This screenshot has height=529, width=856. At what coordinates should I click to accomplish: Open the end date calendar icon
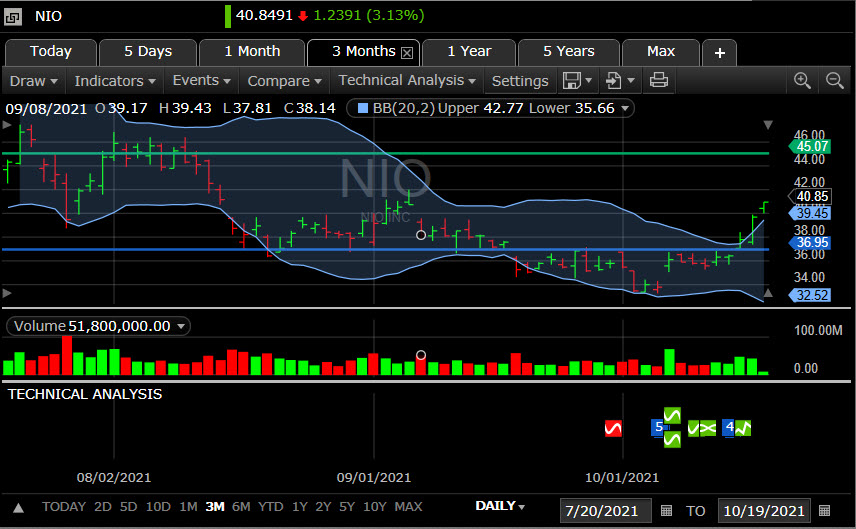pos(824,510)
